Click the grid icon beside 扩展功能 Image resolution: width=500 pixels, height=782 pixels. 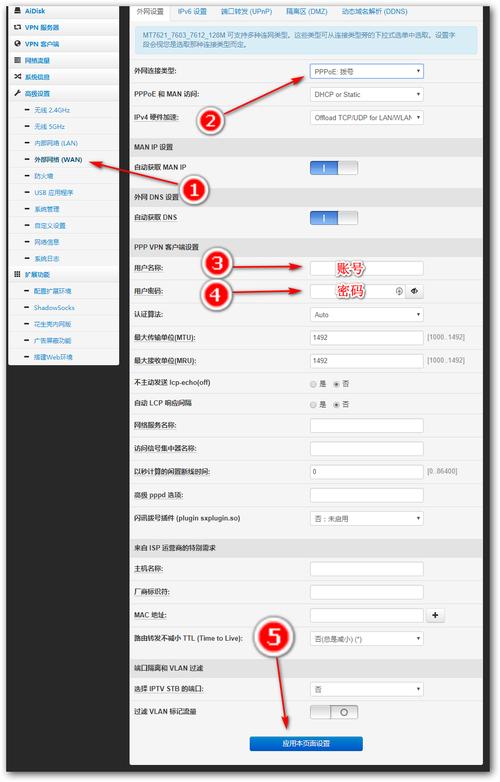[17, 274]
